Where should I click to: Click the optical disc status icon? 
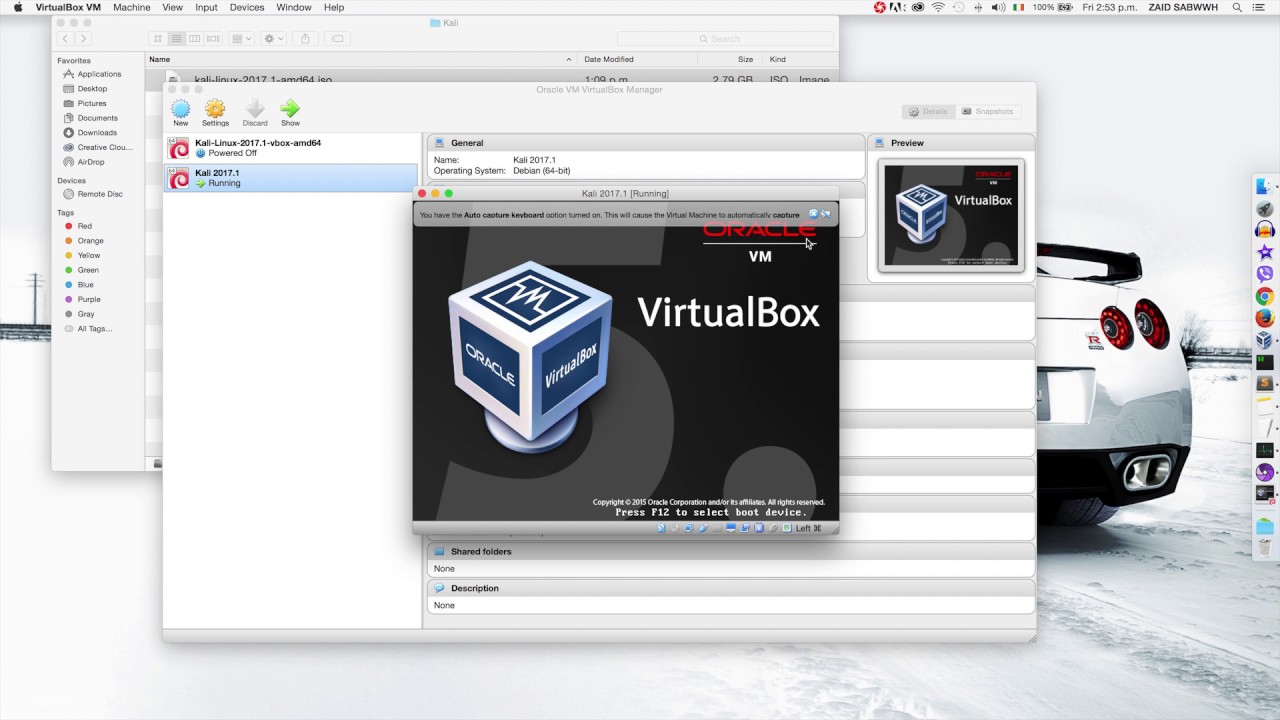675,528
